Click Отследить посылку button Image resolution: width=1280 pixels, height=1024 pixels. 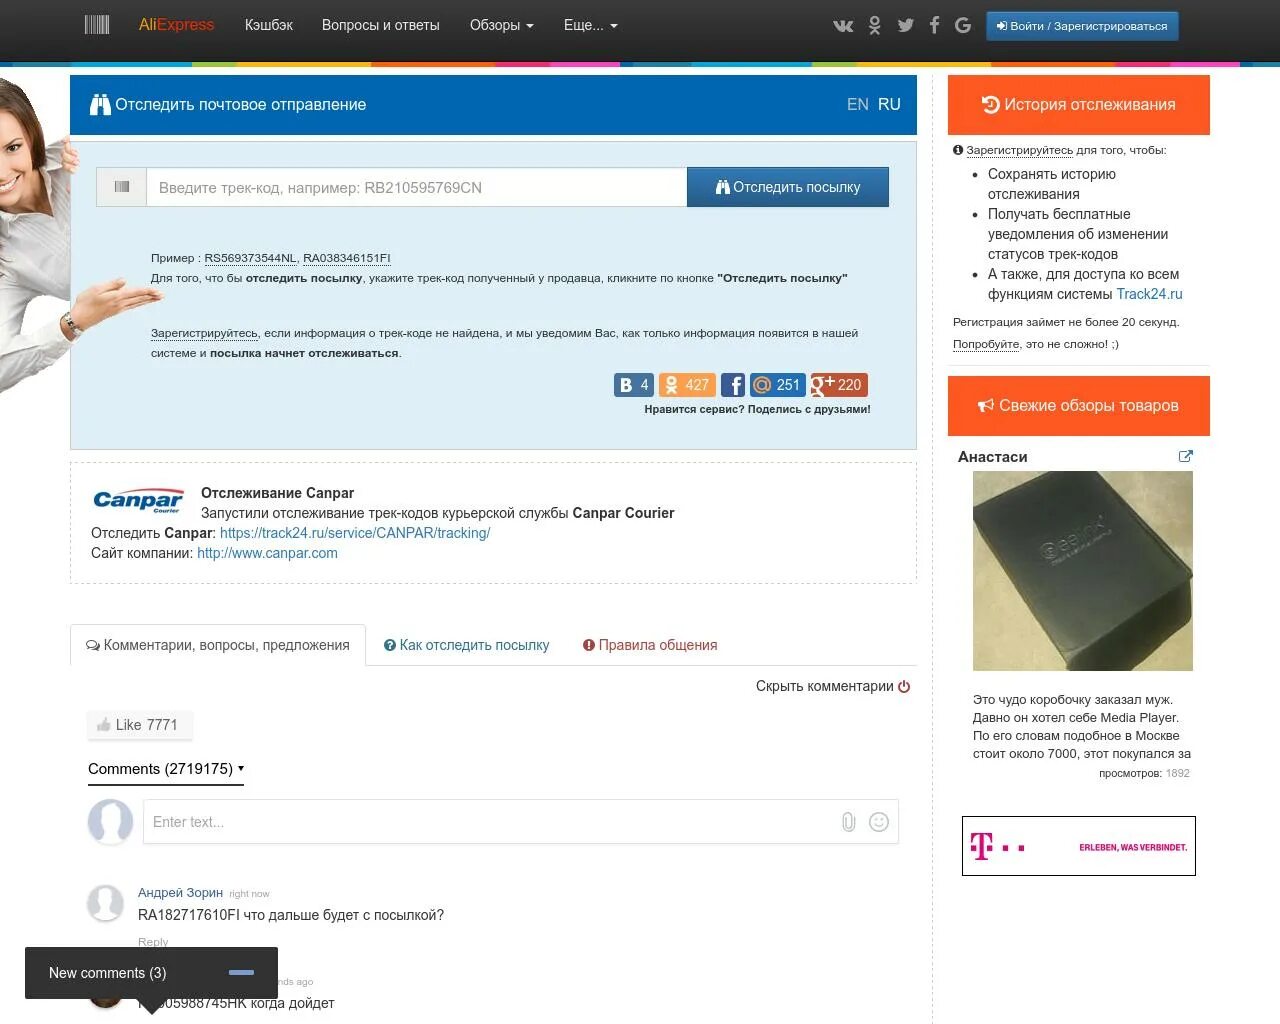(788, 187)
